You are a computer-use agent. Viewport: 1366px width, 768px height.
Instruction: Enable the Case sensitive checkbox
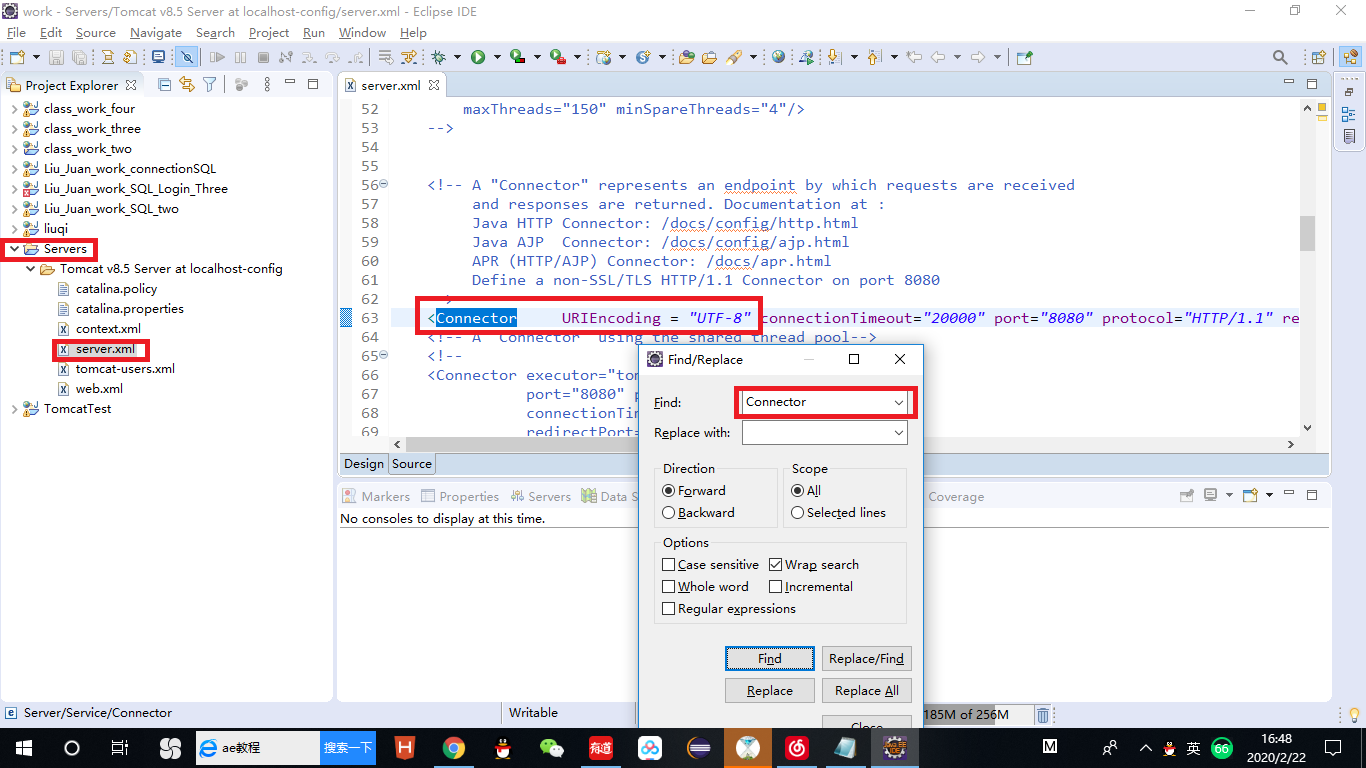pos(669,565)
